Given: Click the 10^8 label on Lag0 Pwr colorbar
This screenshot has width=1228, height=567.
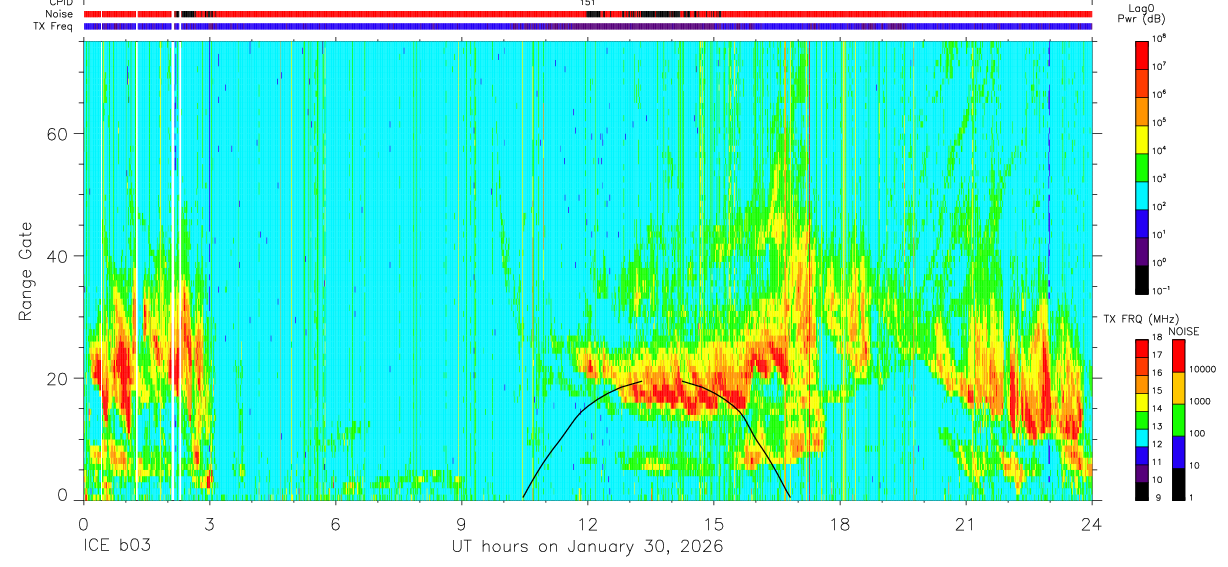Looking at the screenshot, I should [1159, 38].
